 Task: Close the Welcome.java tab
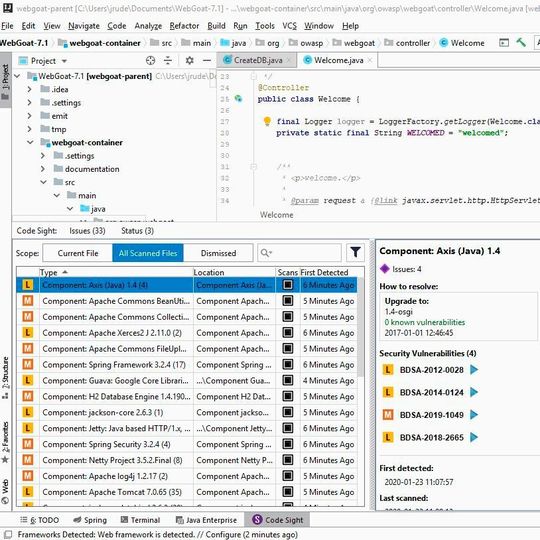[370, 60]
